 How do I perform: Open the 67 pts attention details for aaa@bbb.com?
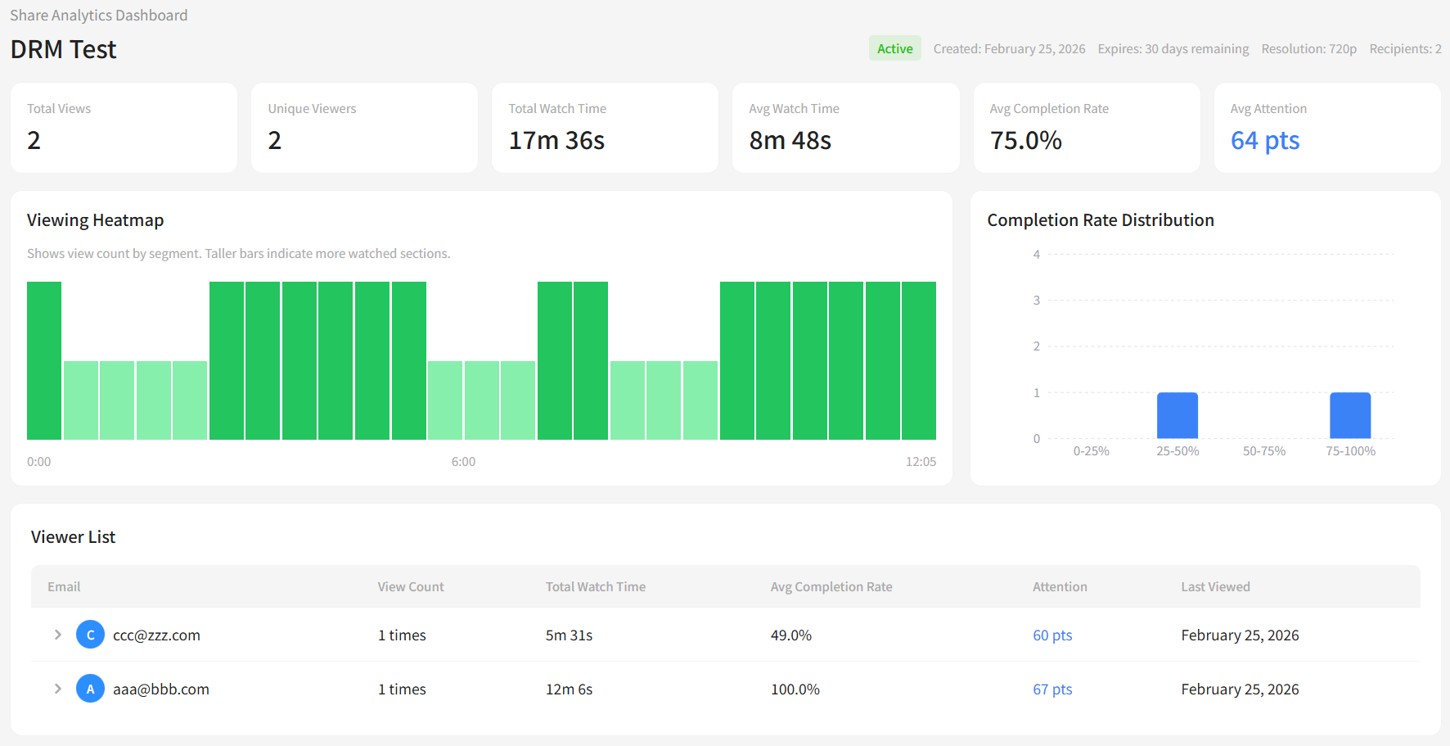pos(1052,688)
